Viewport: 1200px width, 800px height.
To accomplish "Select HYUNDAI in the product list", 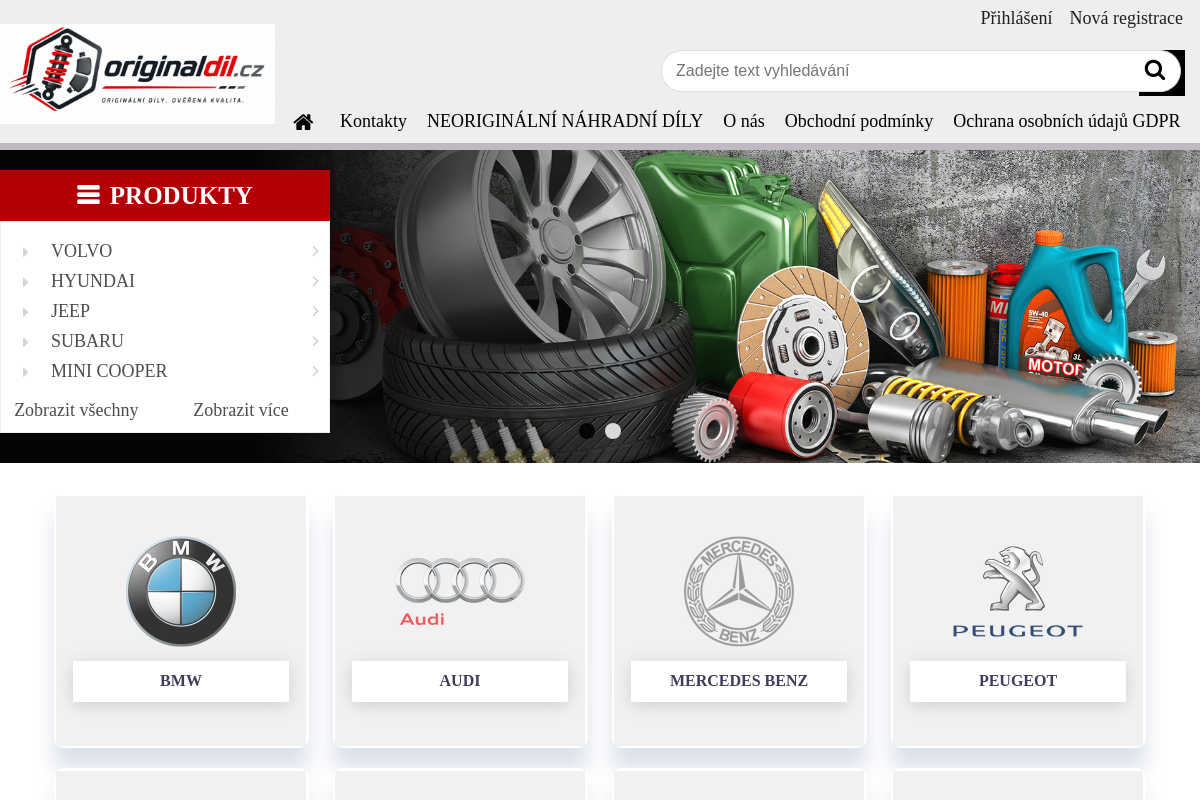I will click(x=93, y=281).
